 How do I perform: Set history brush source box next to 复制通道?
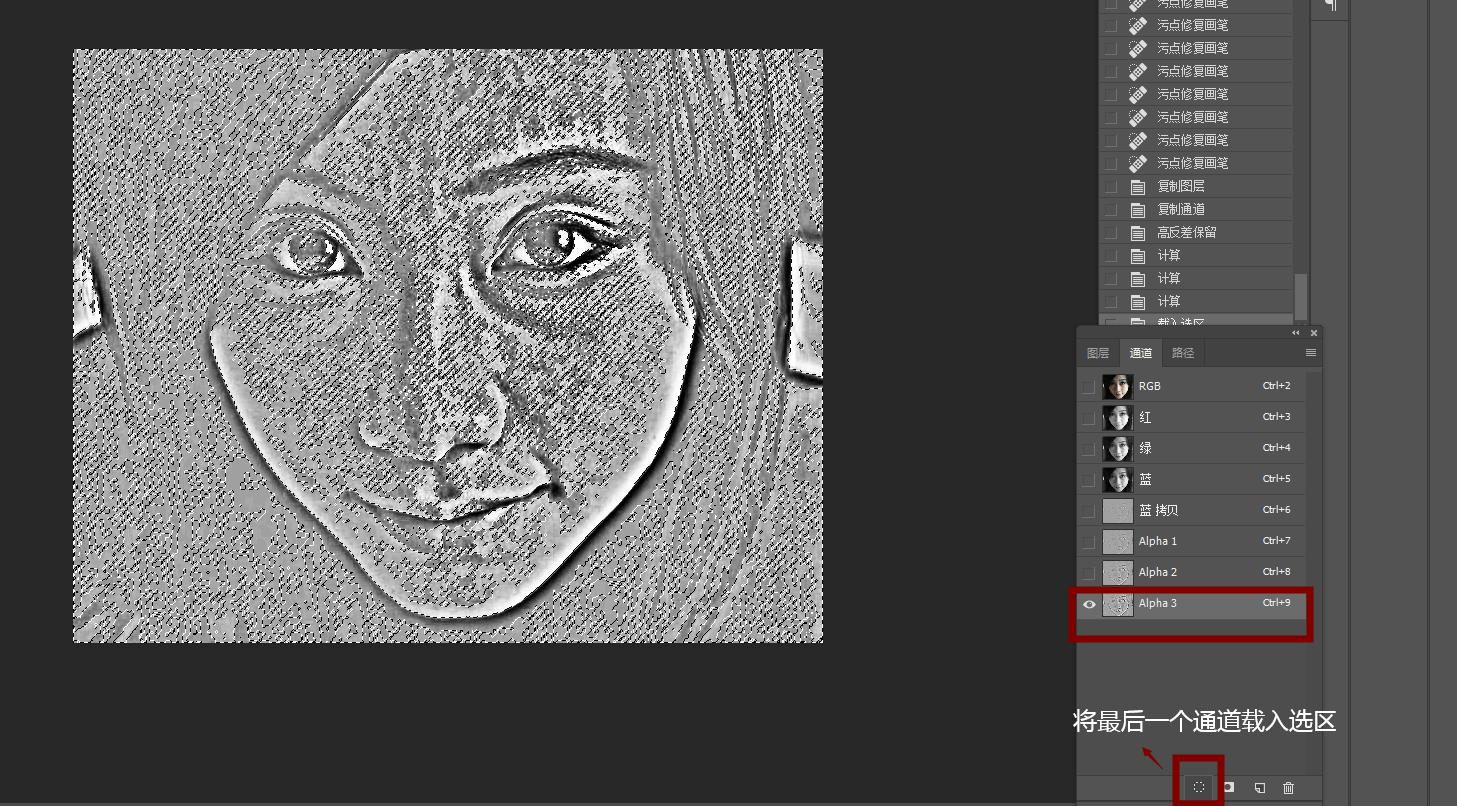(1111, 209)
